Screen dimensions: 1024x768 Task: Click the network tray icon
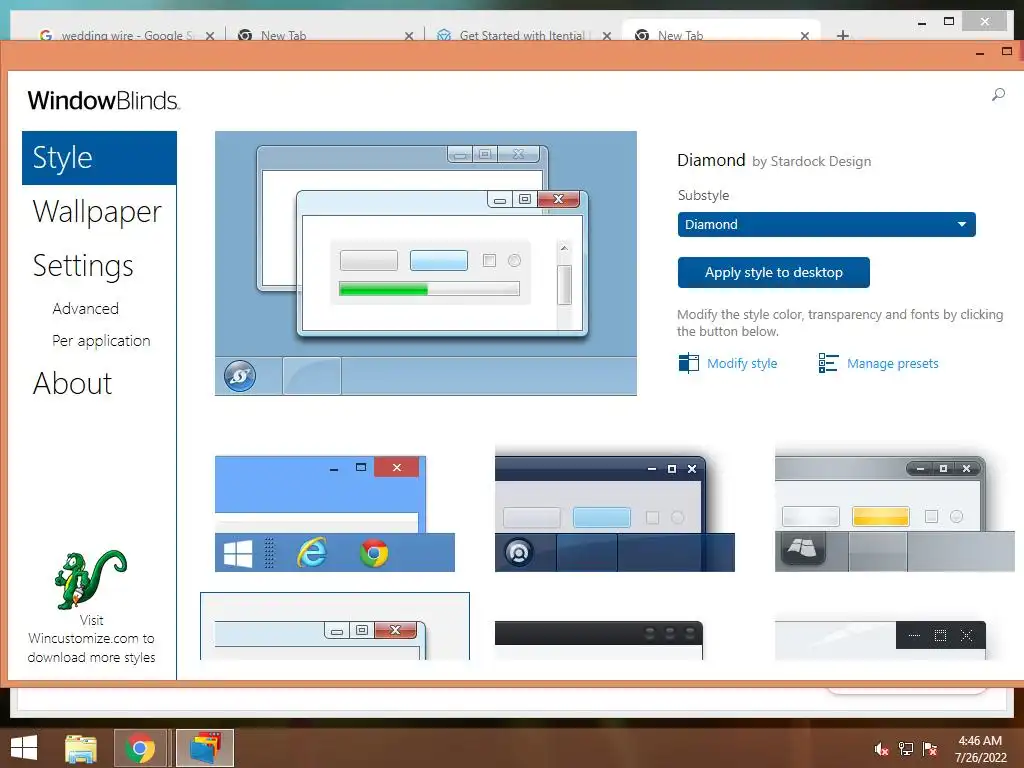click(x=906, y=749)
